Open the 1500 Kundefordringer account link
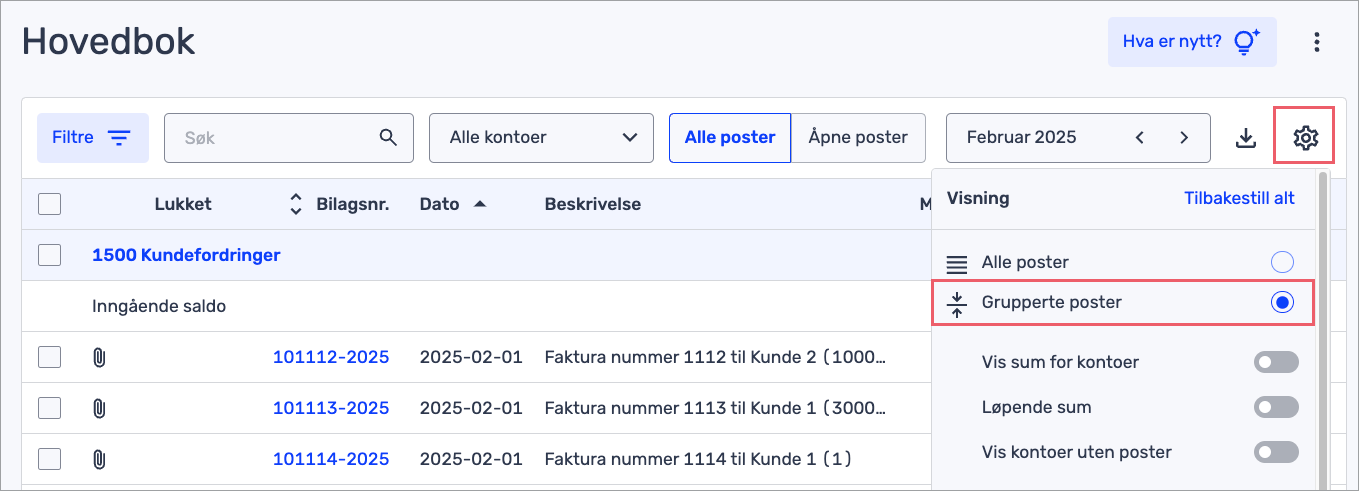This screenshot has height=491, width=1359. pos(186,255)
